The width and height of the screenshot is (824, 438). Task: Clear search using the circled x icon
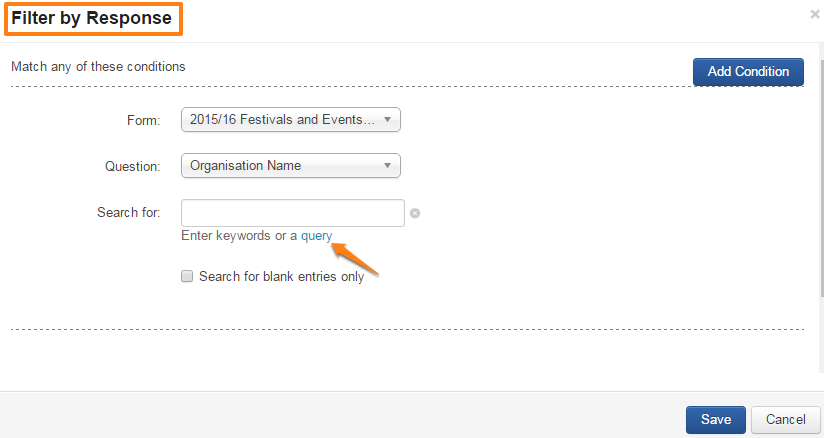coord(415,213)
